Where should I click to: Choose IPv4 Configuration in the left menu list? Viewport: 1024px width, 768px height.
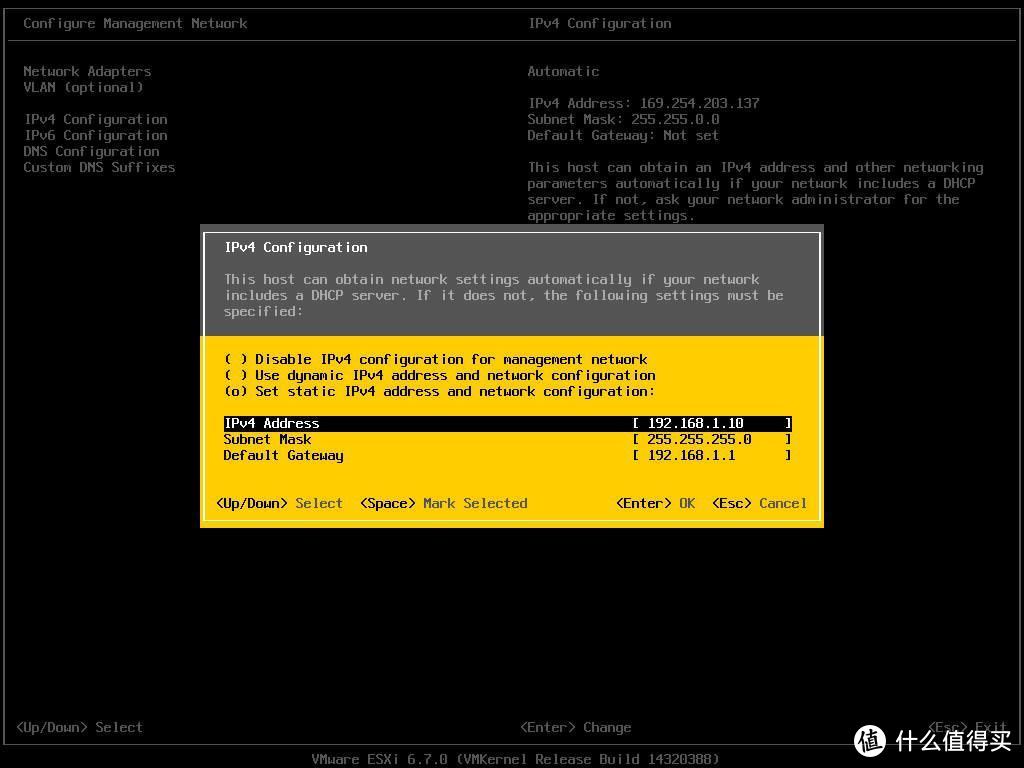pyautogui.click(x=95, y=119)
